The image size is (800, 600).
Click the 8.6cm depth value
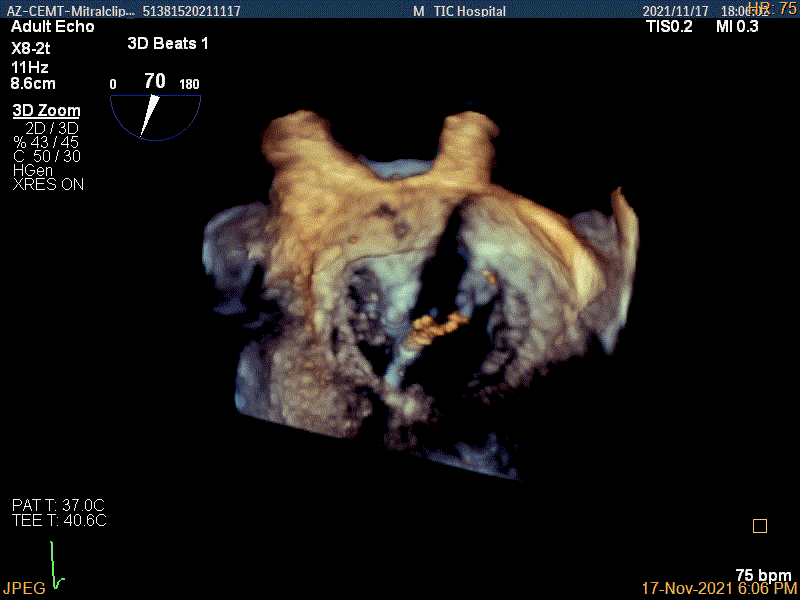click(34, 86)
